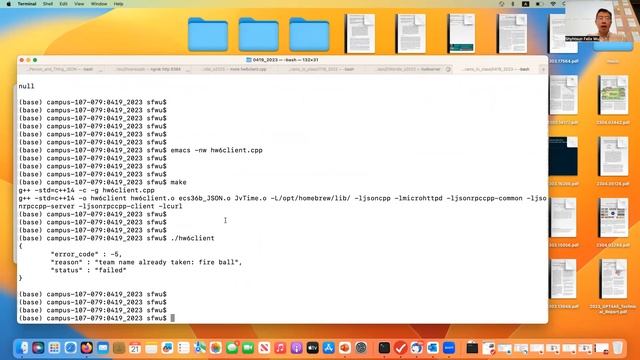
Task: Open Finder from the Dock
Action: 22,348
